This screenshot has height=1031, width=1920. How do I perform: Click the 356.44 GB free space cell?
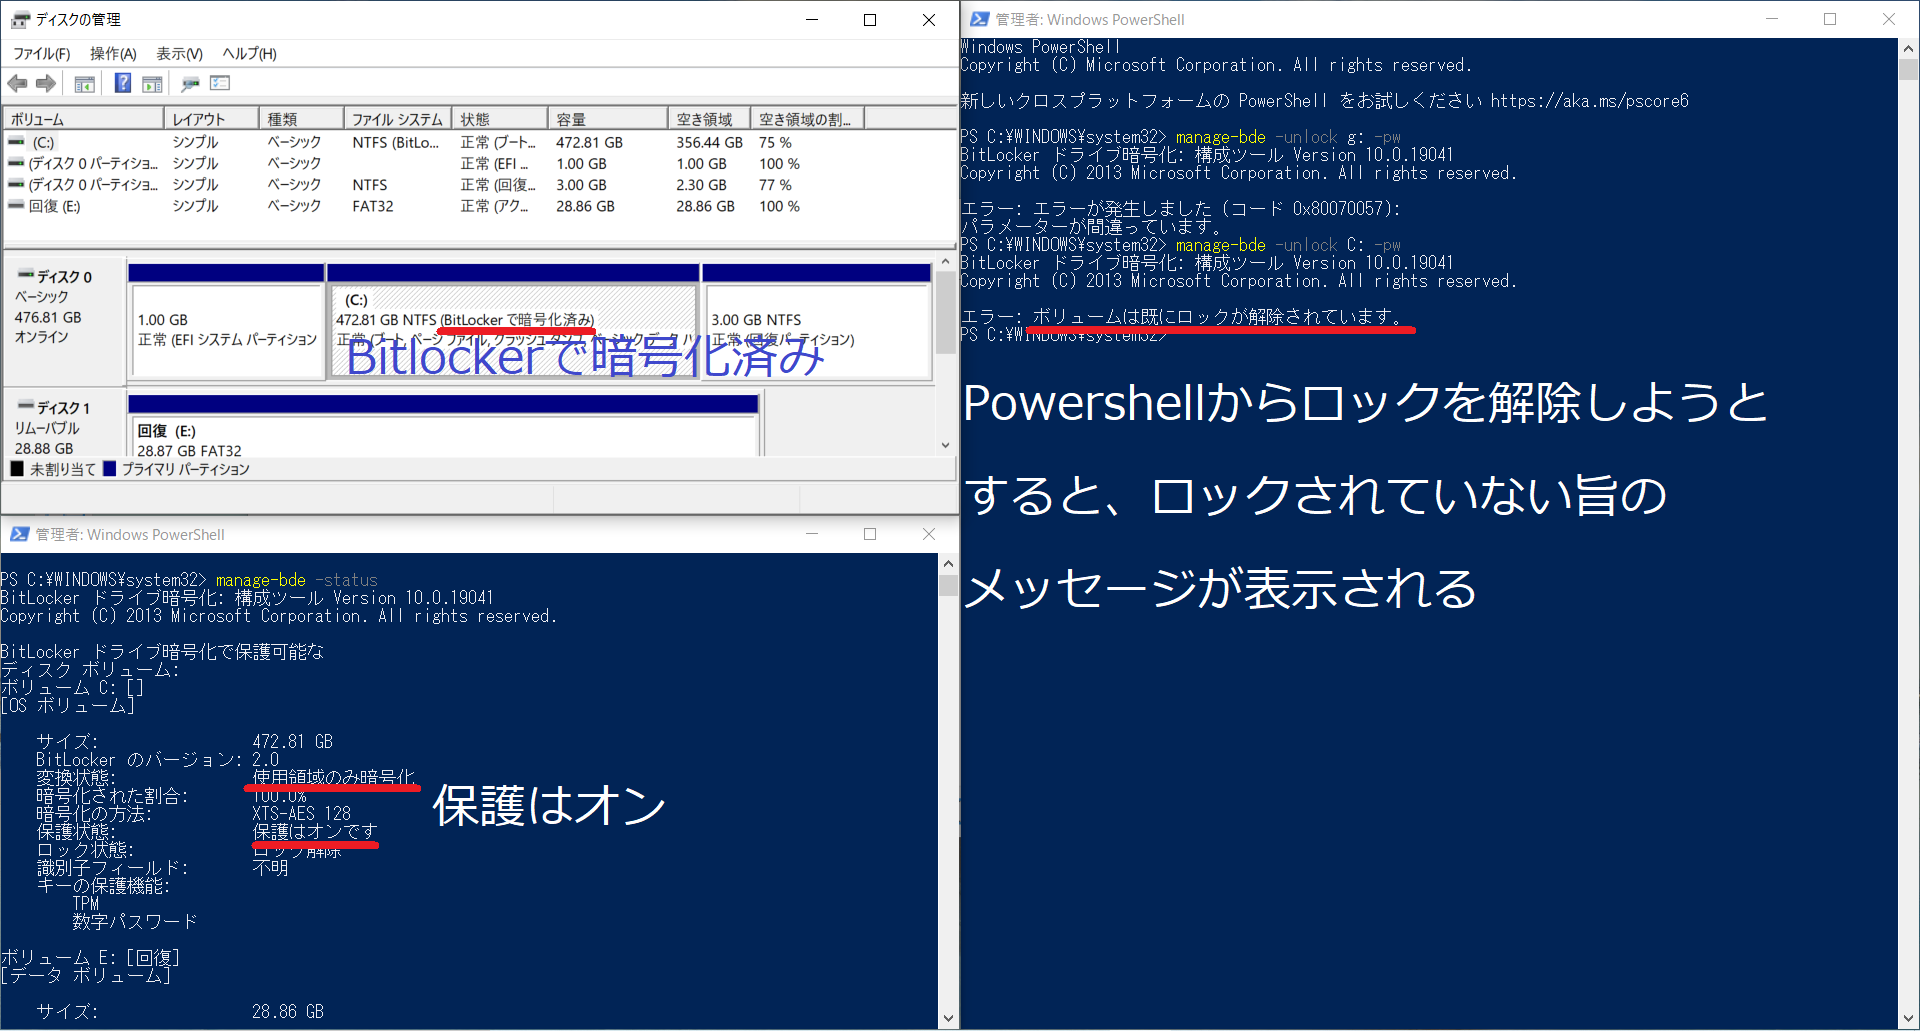[x=709, y=142]
